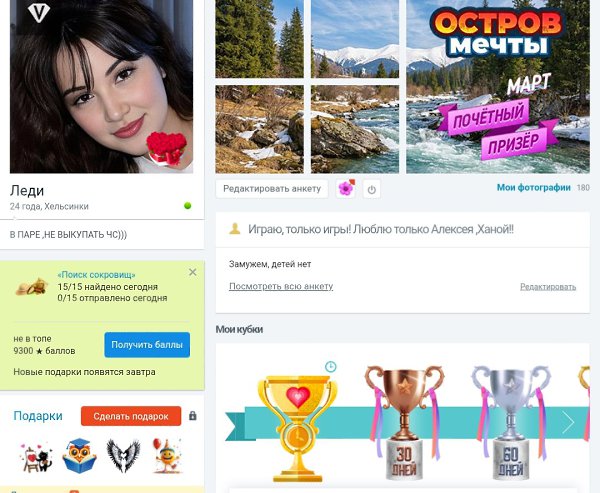Image resolution: width=600 pixels, height=493 pixels.
Task: Show next trophies with right arrow
Action: click(x=568, y=422)
